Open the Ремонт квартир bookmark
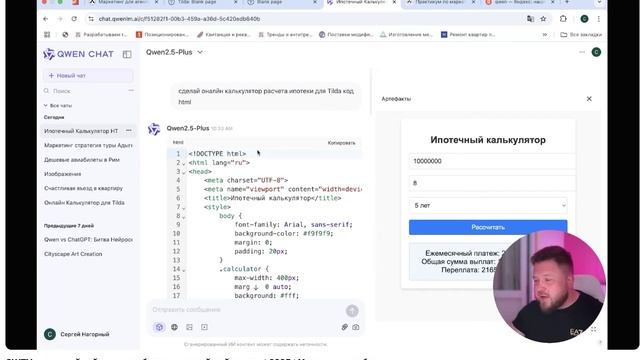 [x=468, y=35]
